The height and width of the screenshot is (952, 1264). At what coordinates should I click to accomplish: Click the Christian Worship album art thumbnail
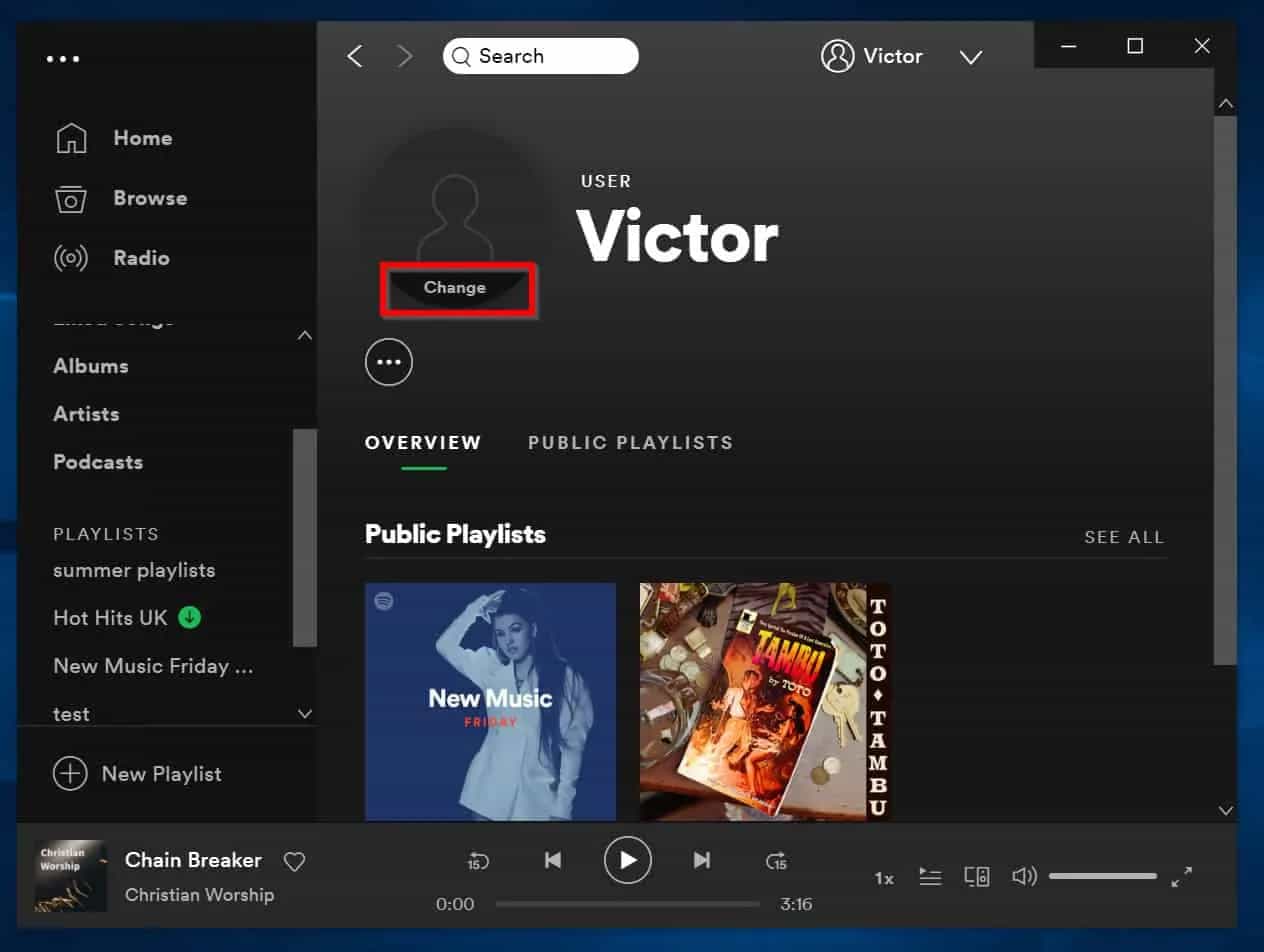pyautogui.click(x=71, y=875)
